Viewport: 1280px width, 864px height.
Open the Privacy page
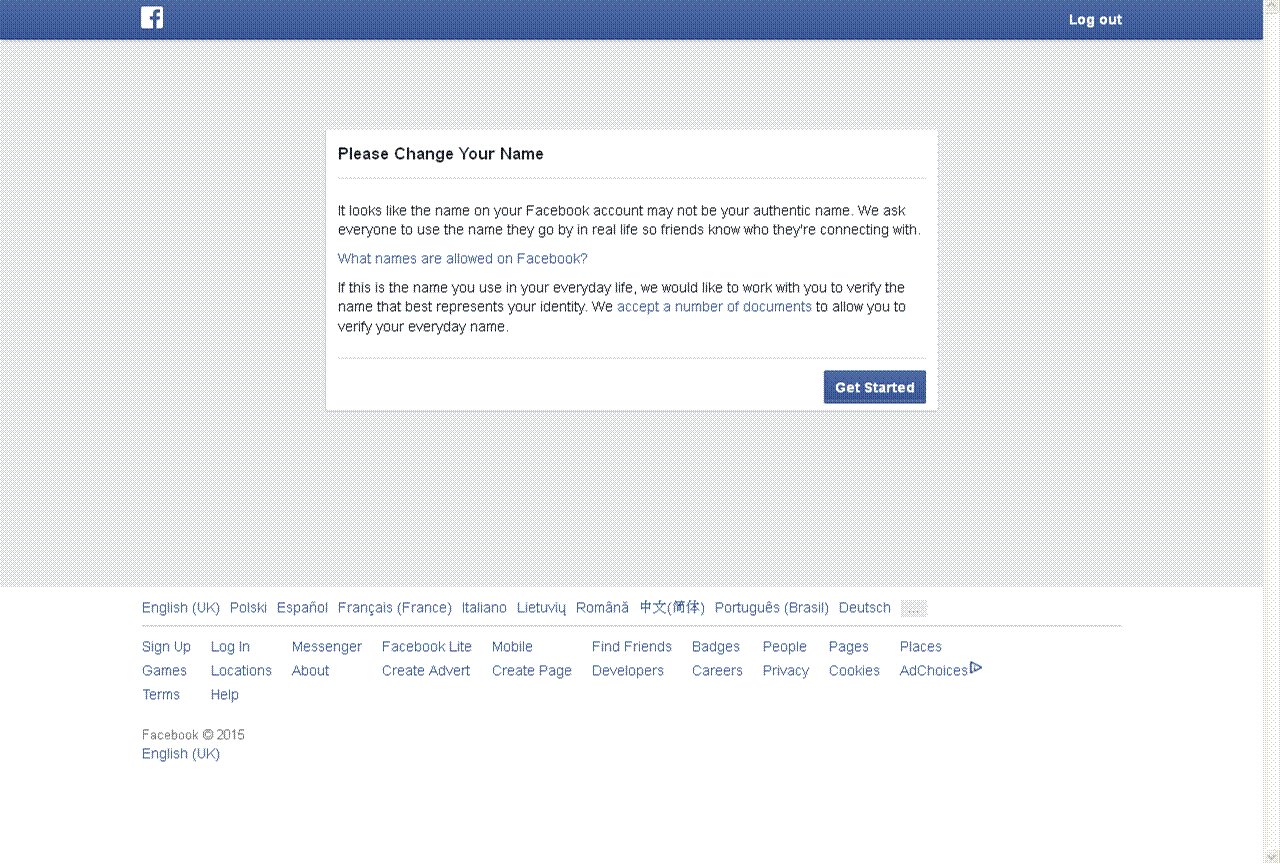[785, 670]
